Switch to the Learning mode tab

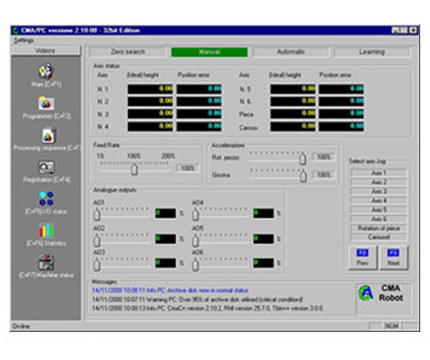tap(372, 52)
